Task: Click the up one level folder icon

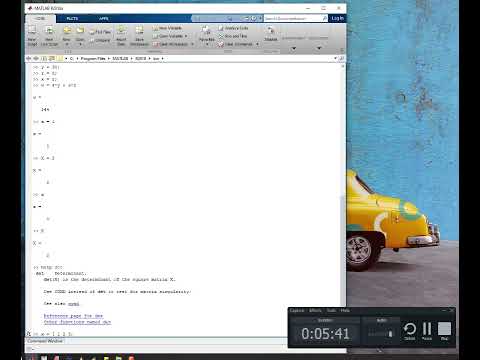Action: point(44,59)
